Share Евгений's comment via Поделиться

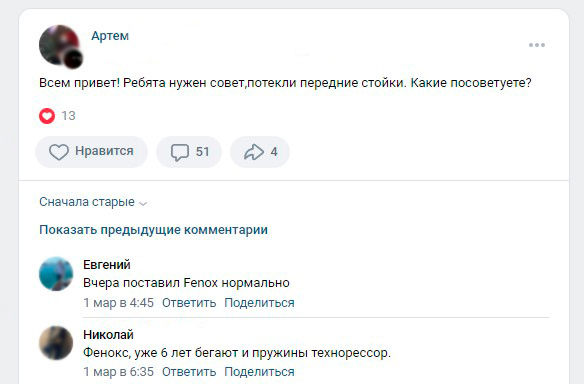tap(259, 302)
